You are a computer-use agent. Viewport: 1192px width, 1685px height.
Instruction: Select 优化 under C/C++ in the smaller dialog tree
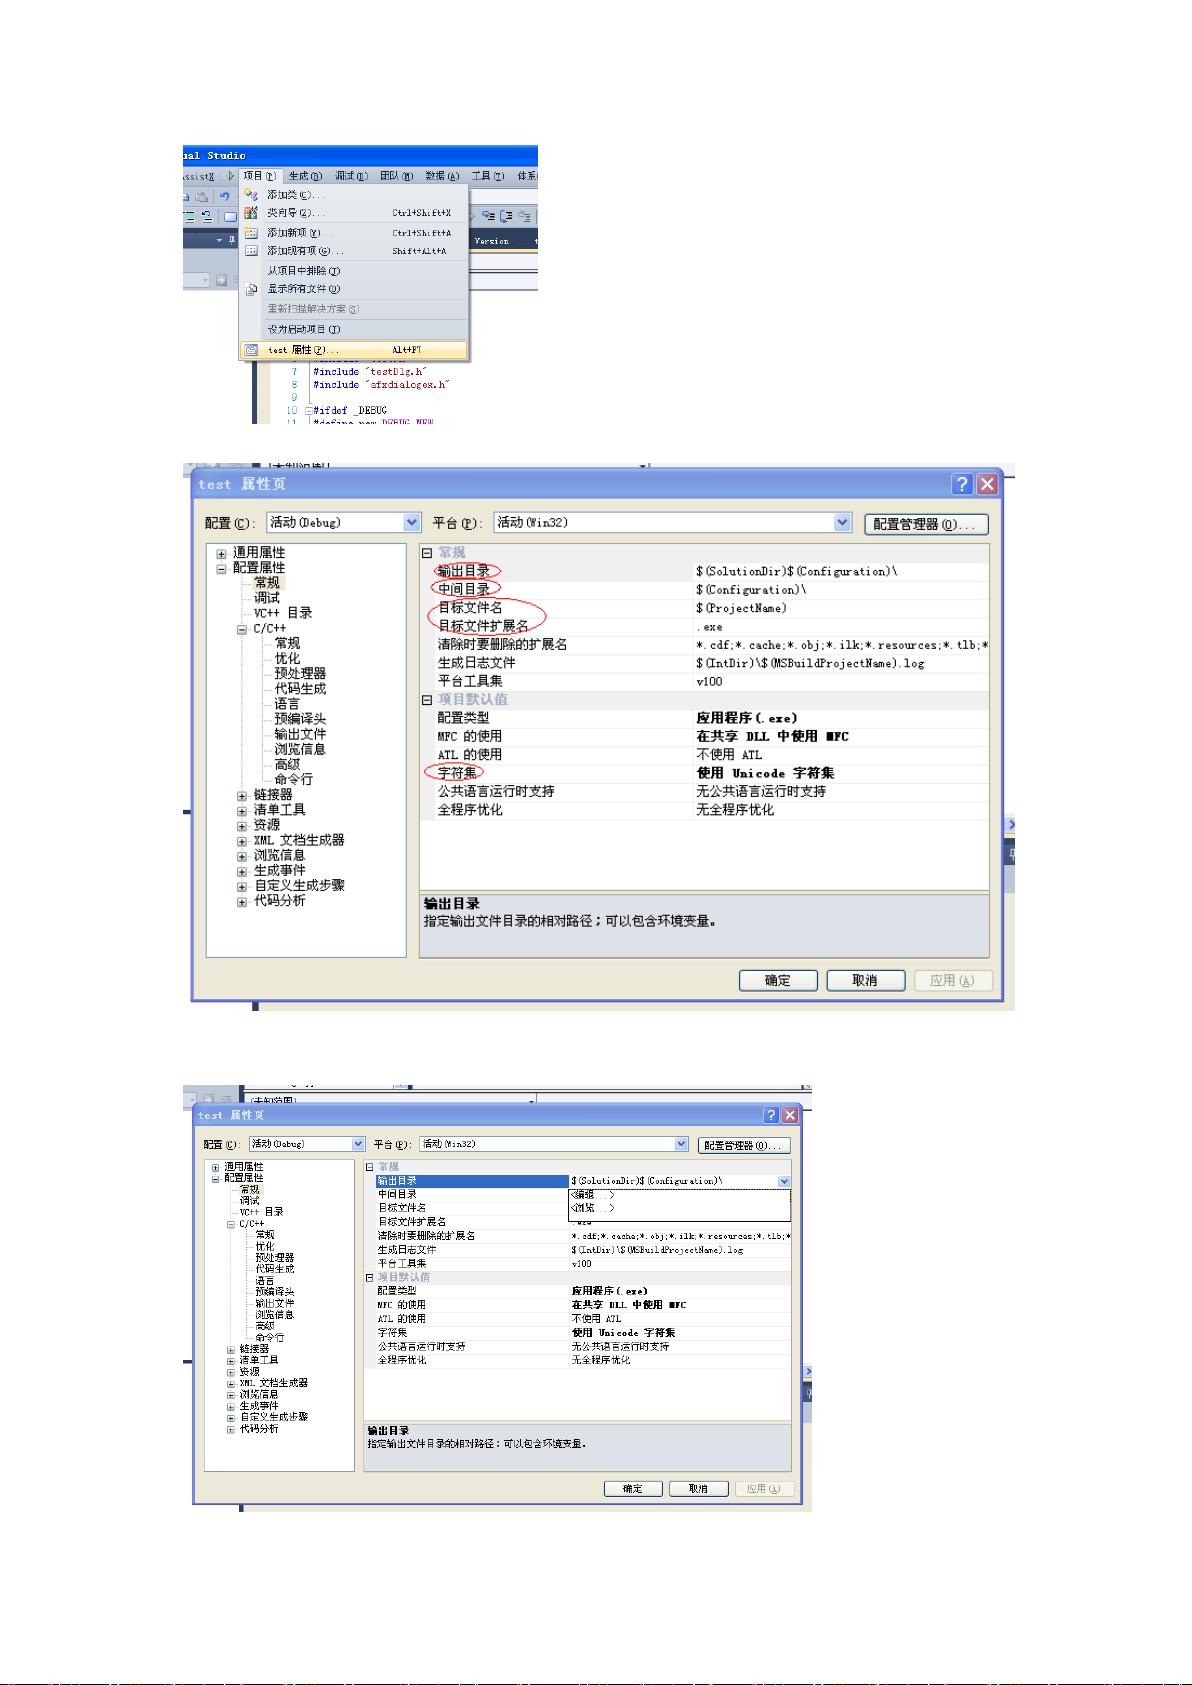(264, 1247)
